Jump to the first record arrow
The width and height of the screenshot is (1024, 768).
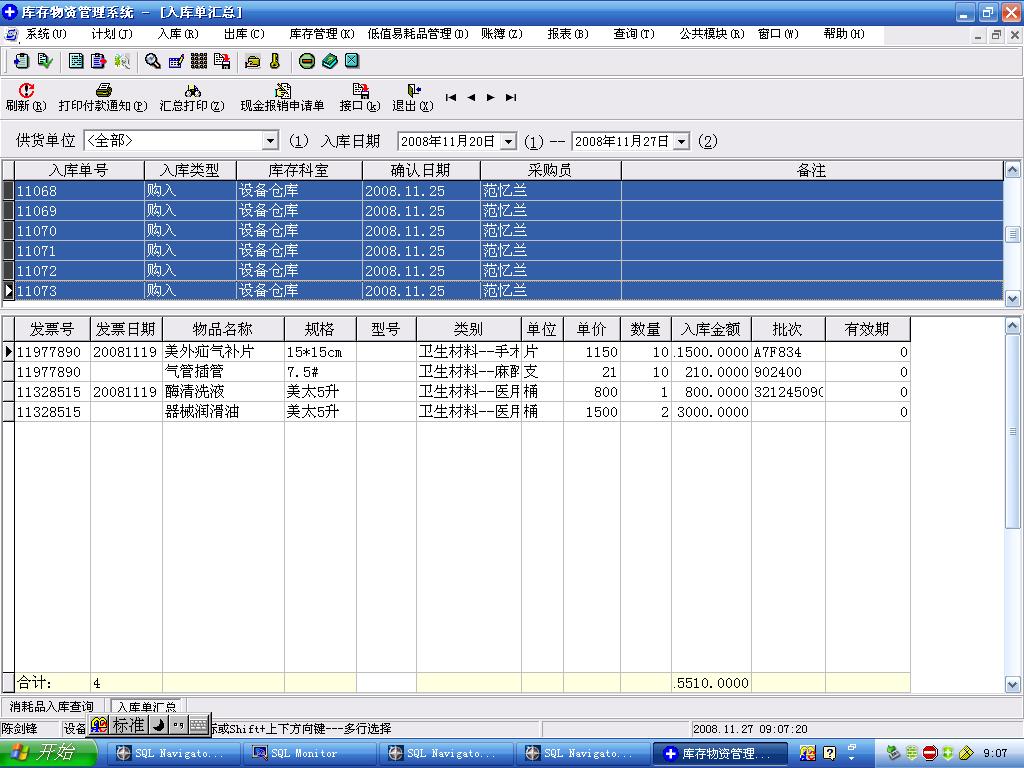(451, 97)
